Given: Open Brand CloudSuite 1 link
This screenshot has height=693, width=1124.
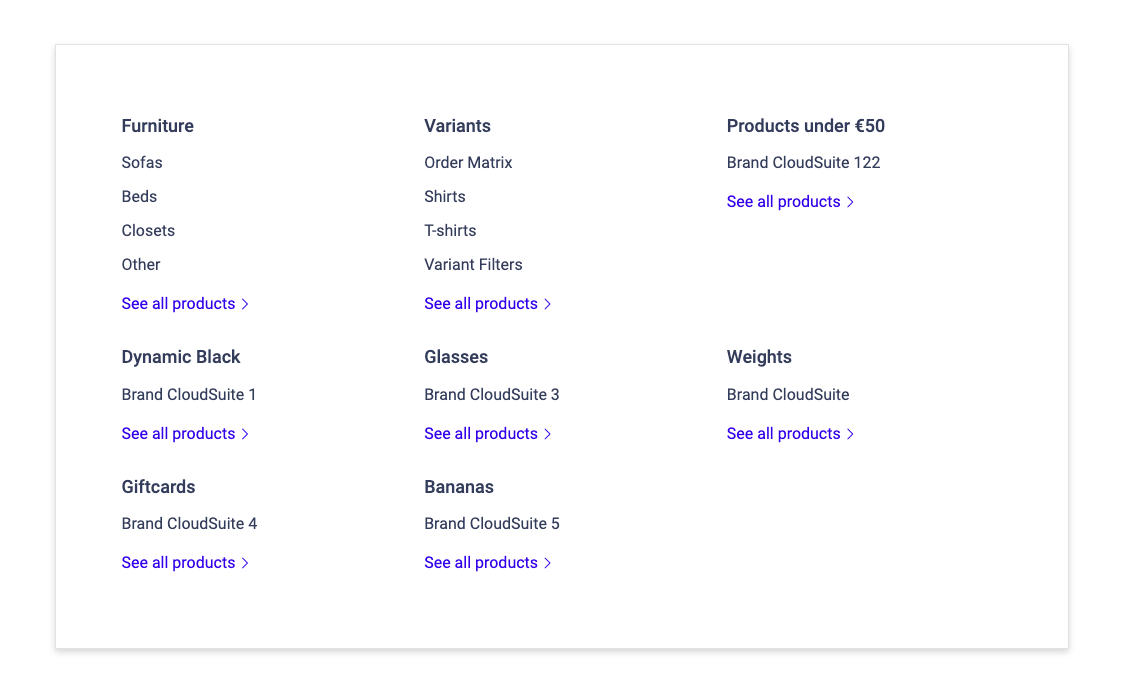Looking at the screenshot, I should click(x=189, y=394).
